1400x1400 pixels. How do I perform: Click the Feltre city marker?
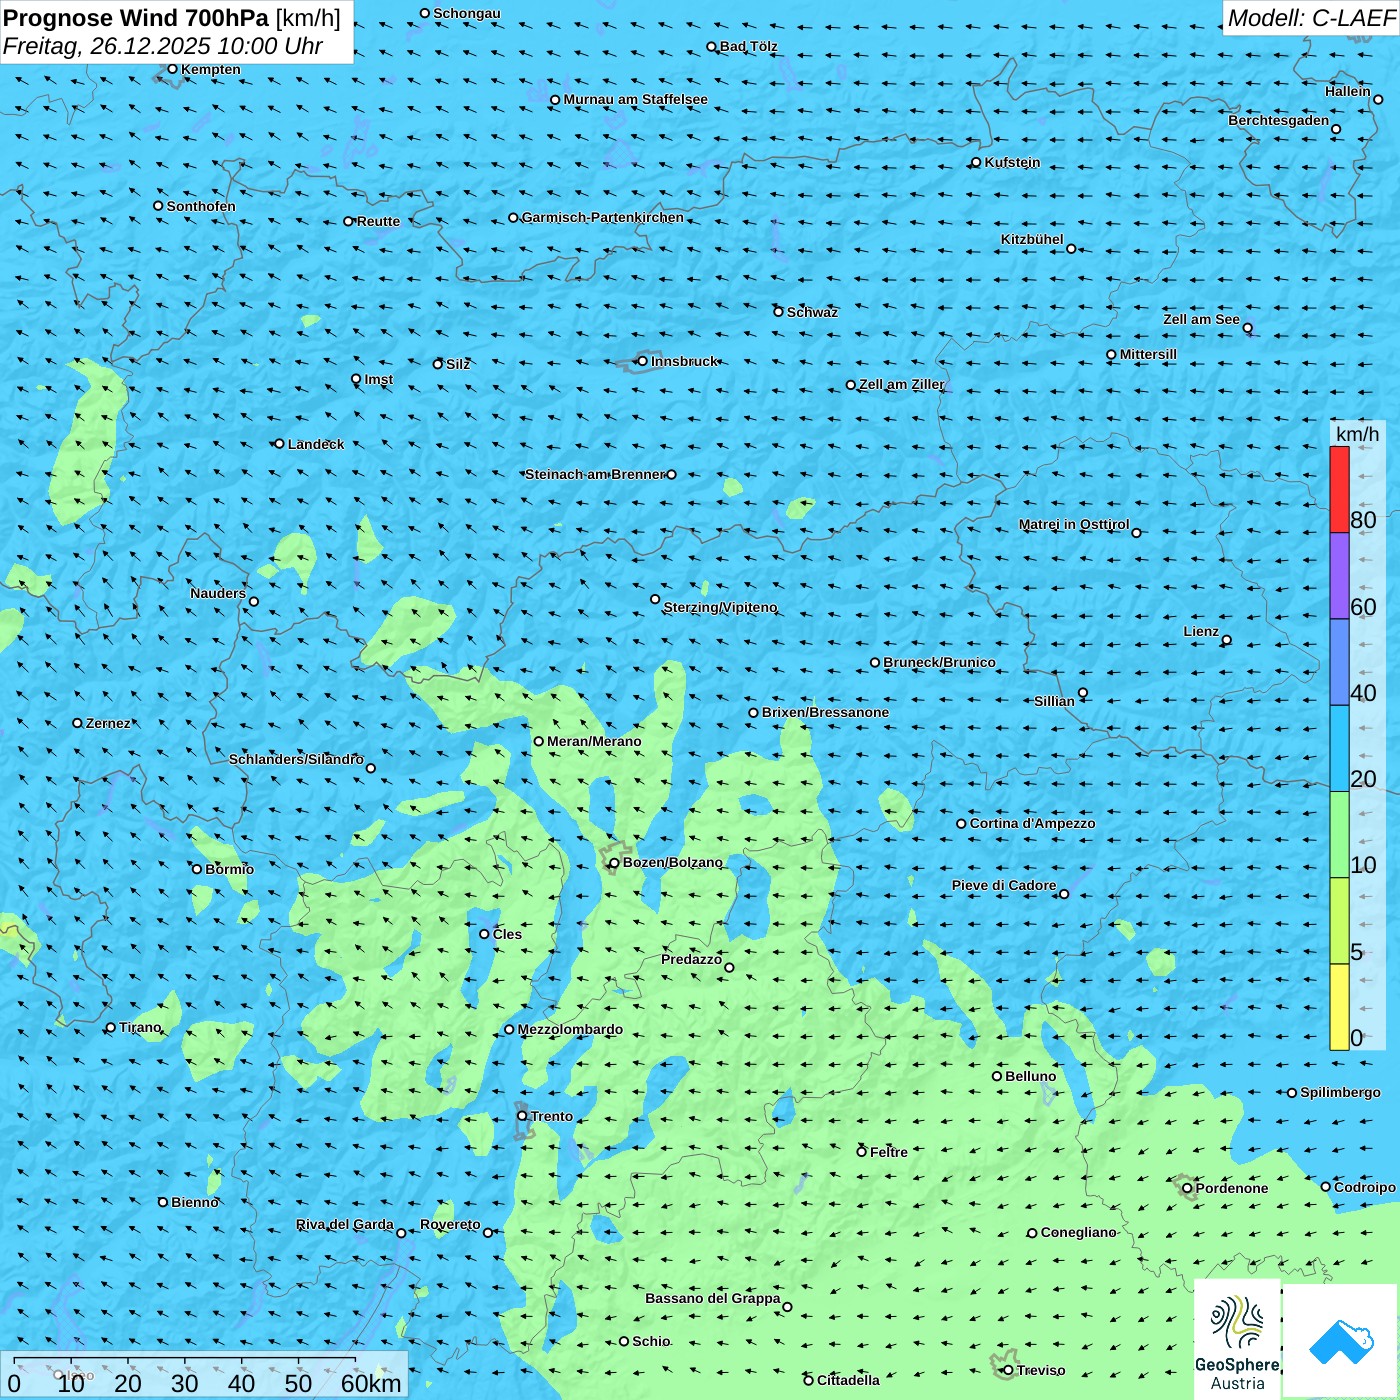point(861,1152)
